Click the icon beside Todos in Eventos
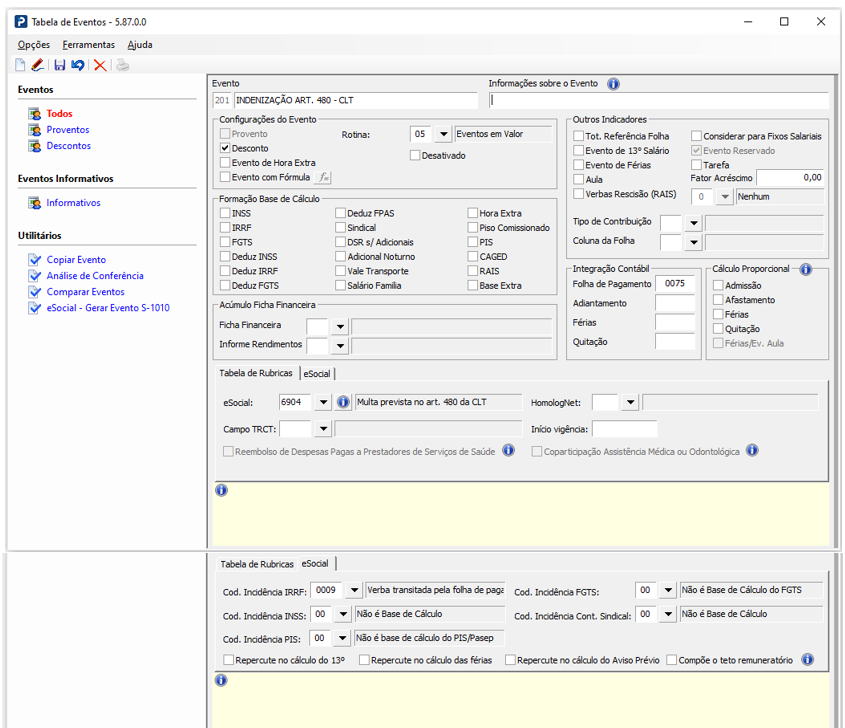 click(x=35, y=114)
